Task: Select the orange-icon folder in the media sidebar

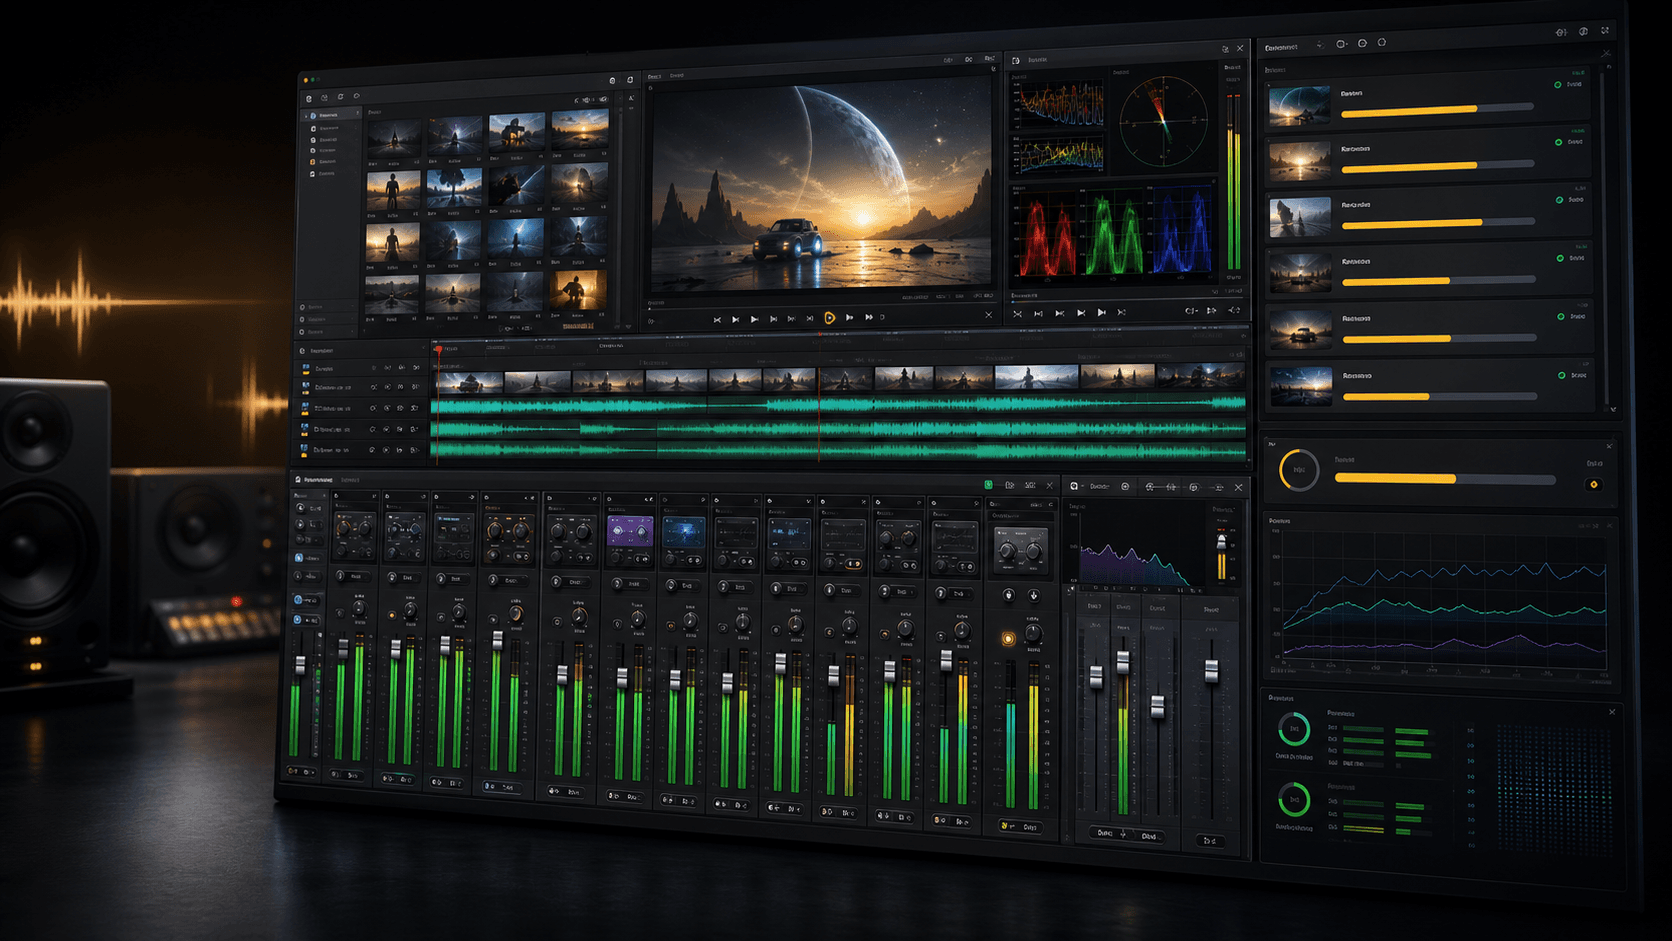Action: 326,161
